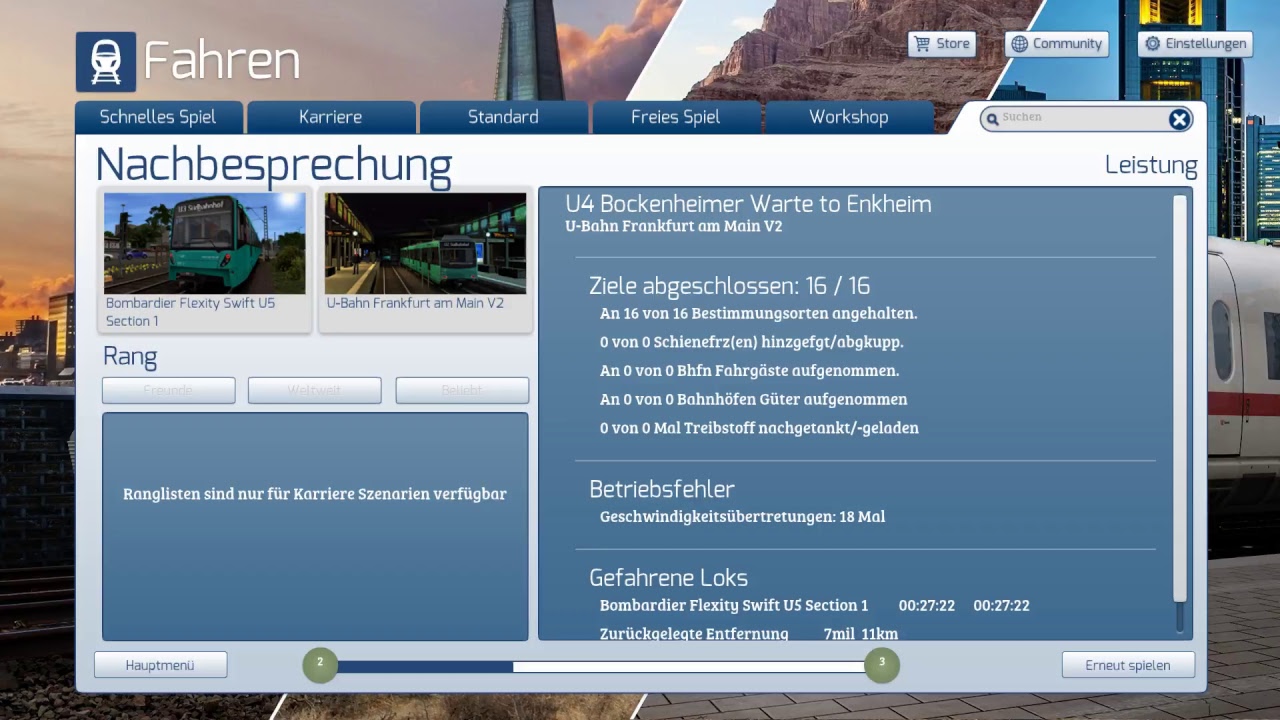Click scenario title U4 Bockenheimer Warte to Enkheim

(748, 204)
